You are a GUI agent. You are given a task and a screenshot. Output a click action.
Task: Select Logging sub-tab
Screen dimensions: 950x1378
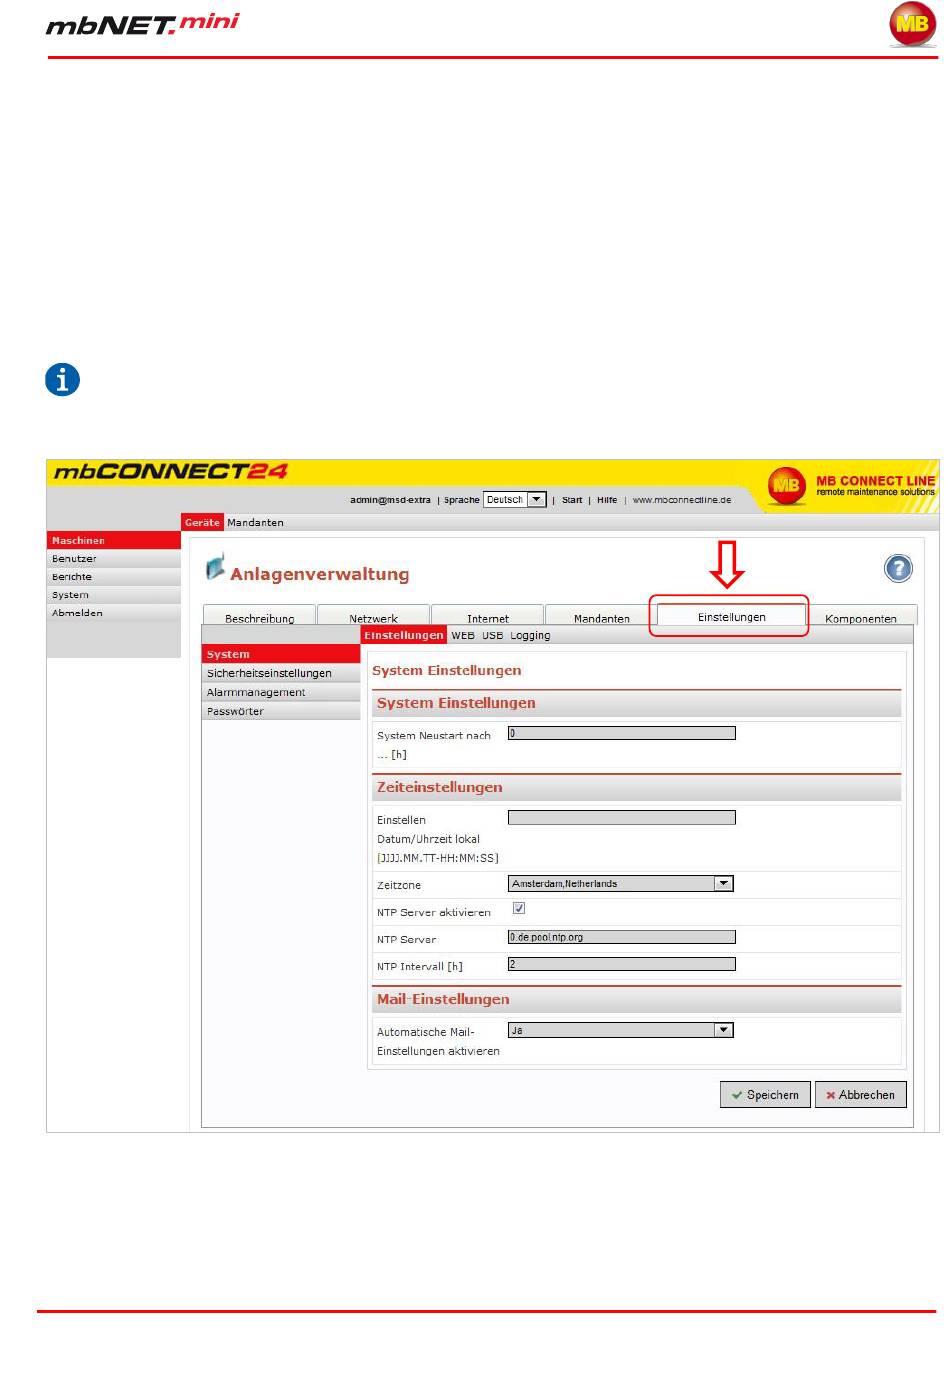click(x=530, y=635)
